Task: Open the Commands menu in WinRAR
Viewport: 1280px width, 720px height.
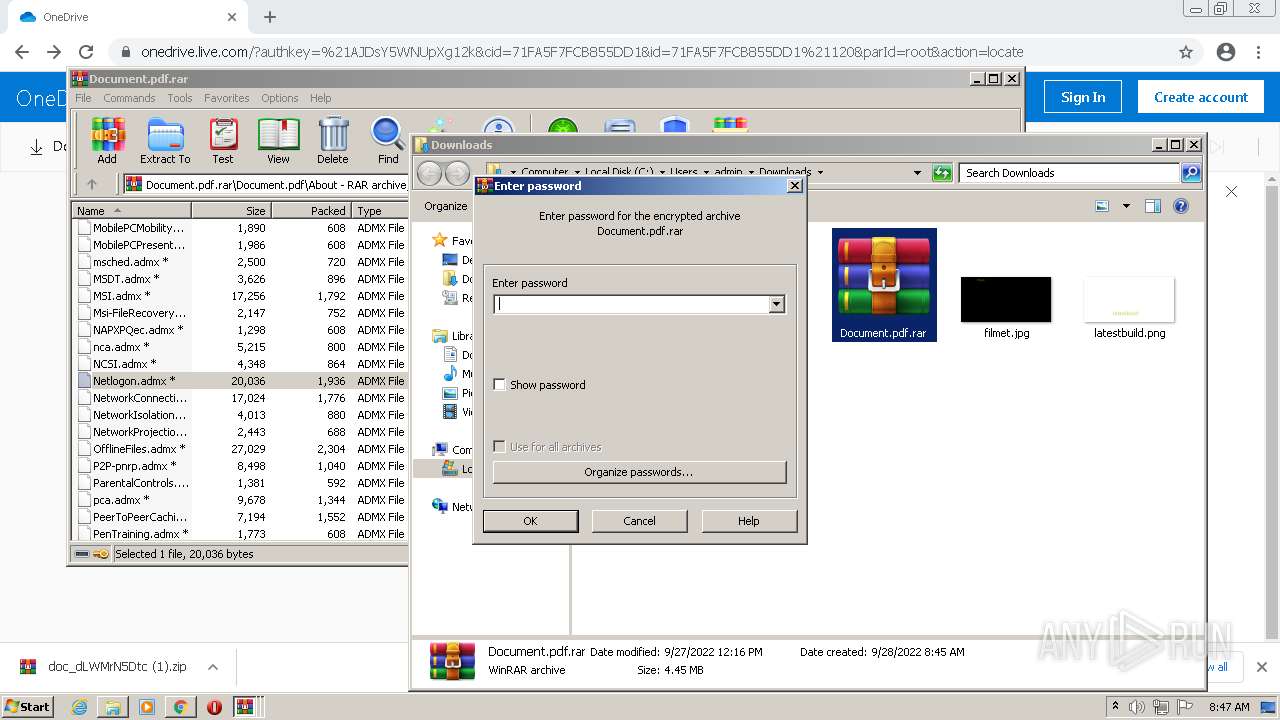Action: point(129,98)
